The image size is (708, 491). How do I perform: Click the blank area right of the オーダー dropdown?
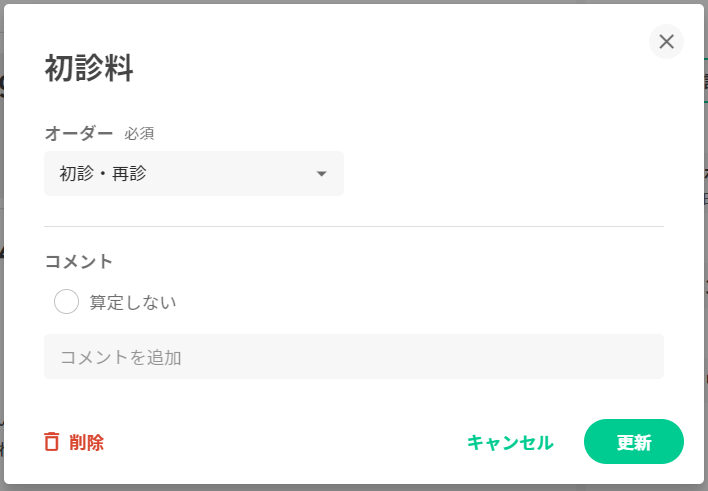click(x=500, y=174)
